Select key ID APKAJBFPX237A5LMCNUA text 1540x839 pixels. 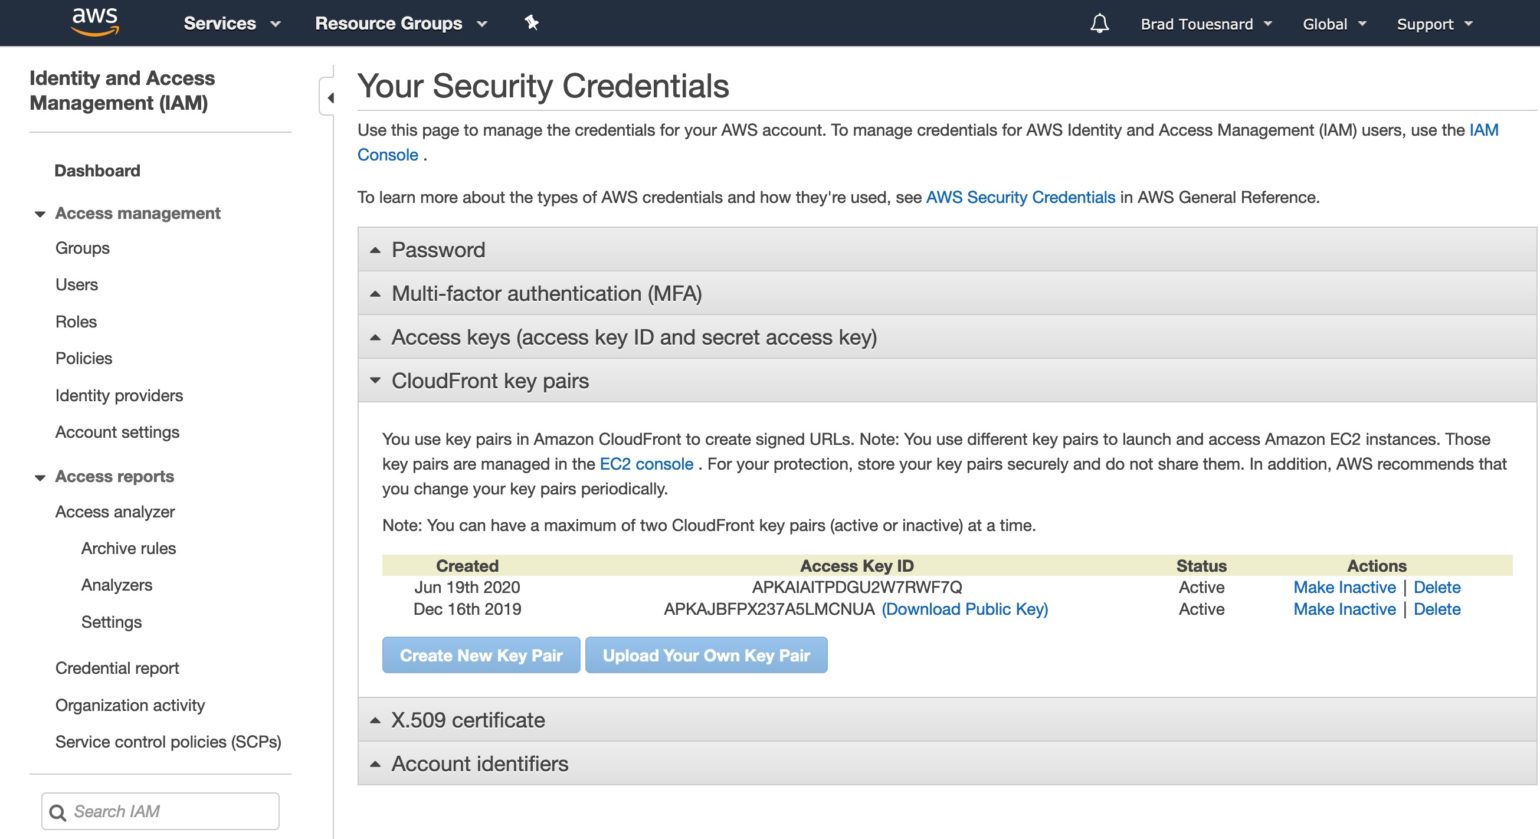click(x=769, y=609)
